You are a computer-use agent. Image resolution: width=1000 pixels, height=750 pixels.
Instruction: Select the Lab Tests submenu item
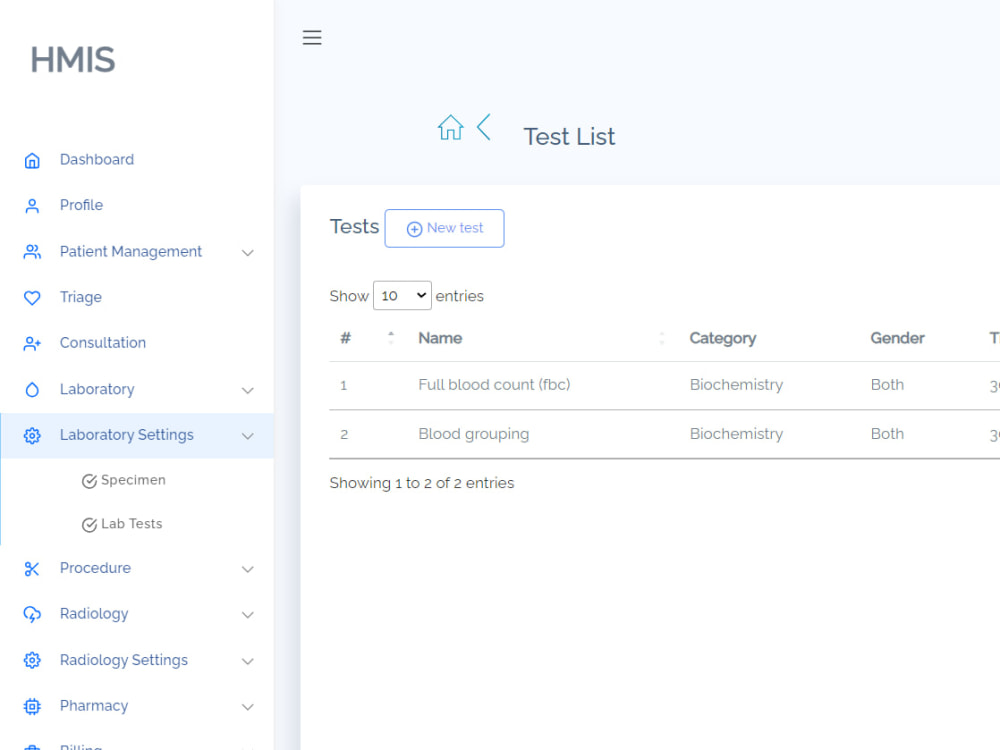click(x=131, y=524)
